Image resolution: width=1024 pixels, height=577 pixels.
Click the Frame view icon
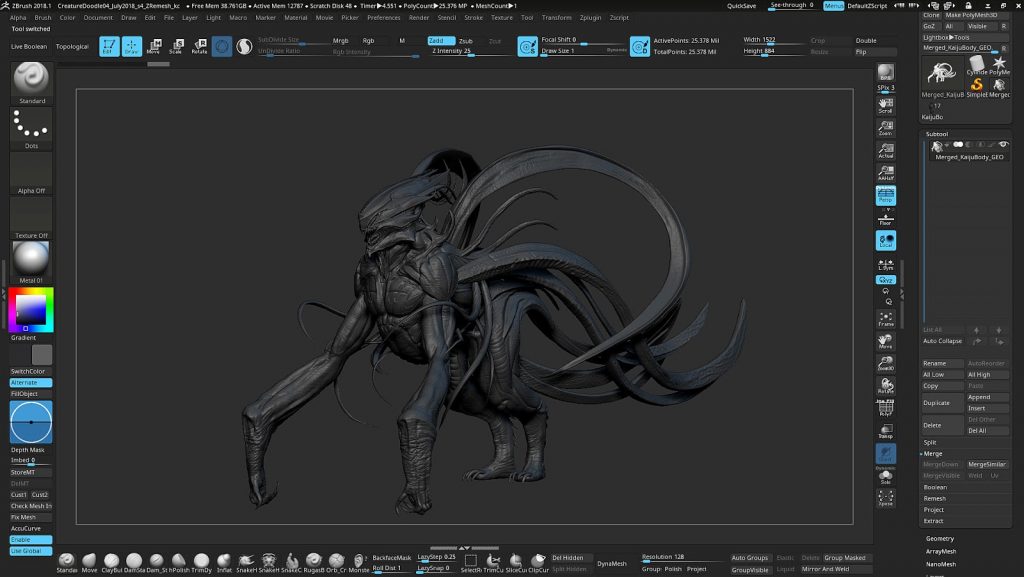[886, 319]
